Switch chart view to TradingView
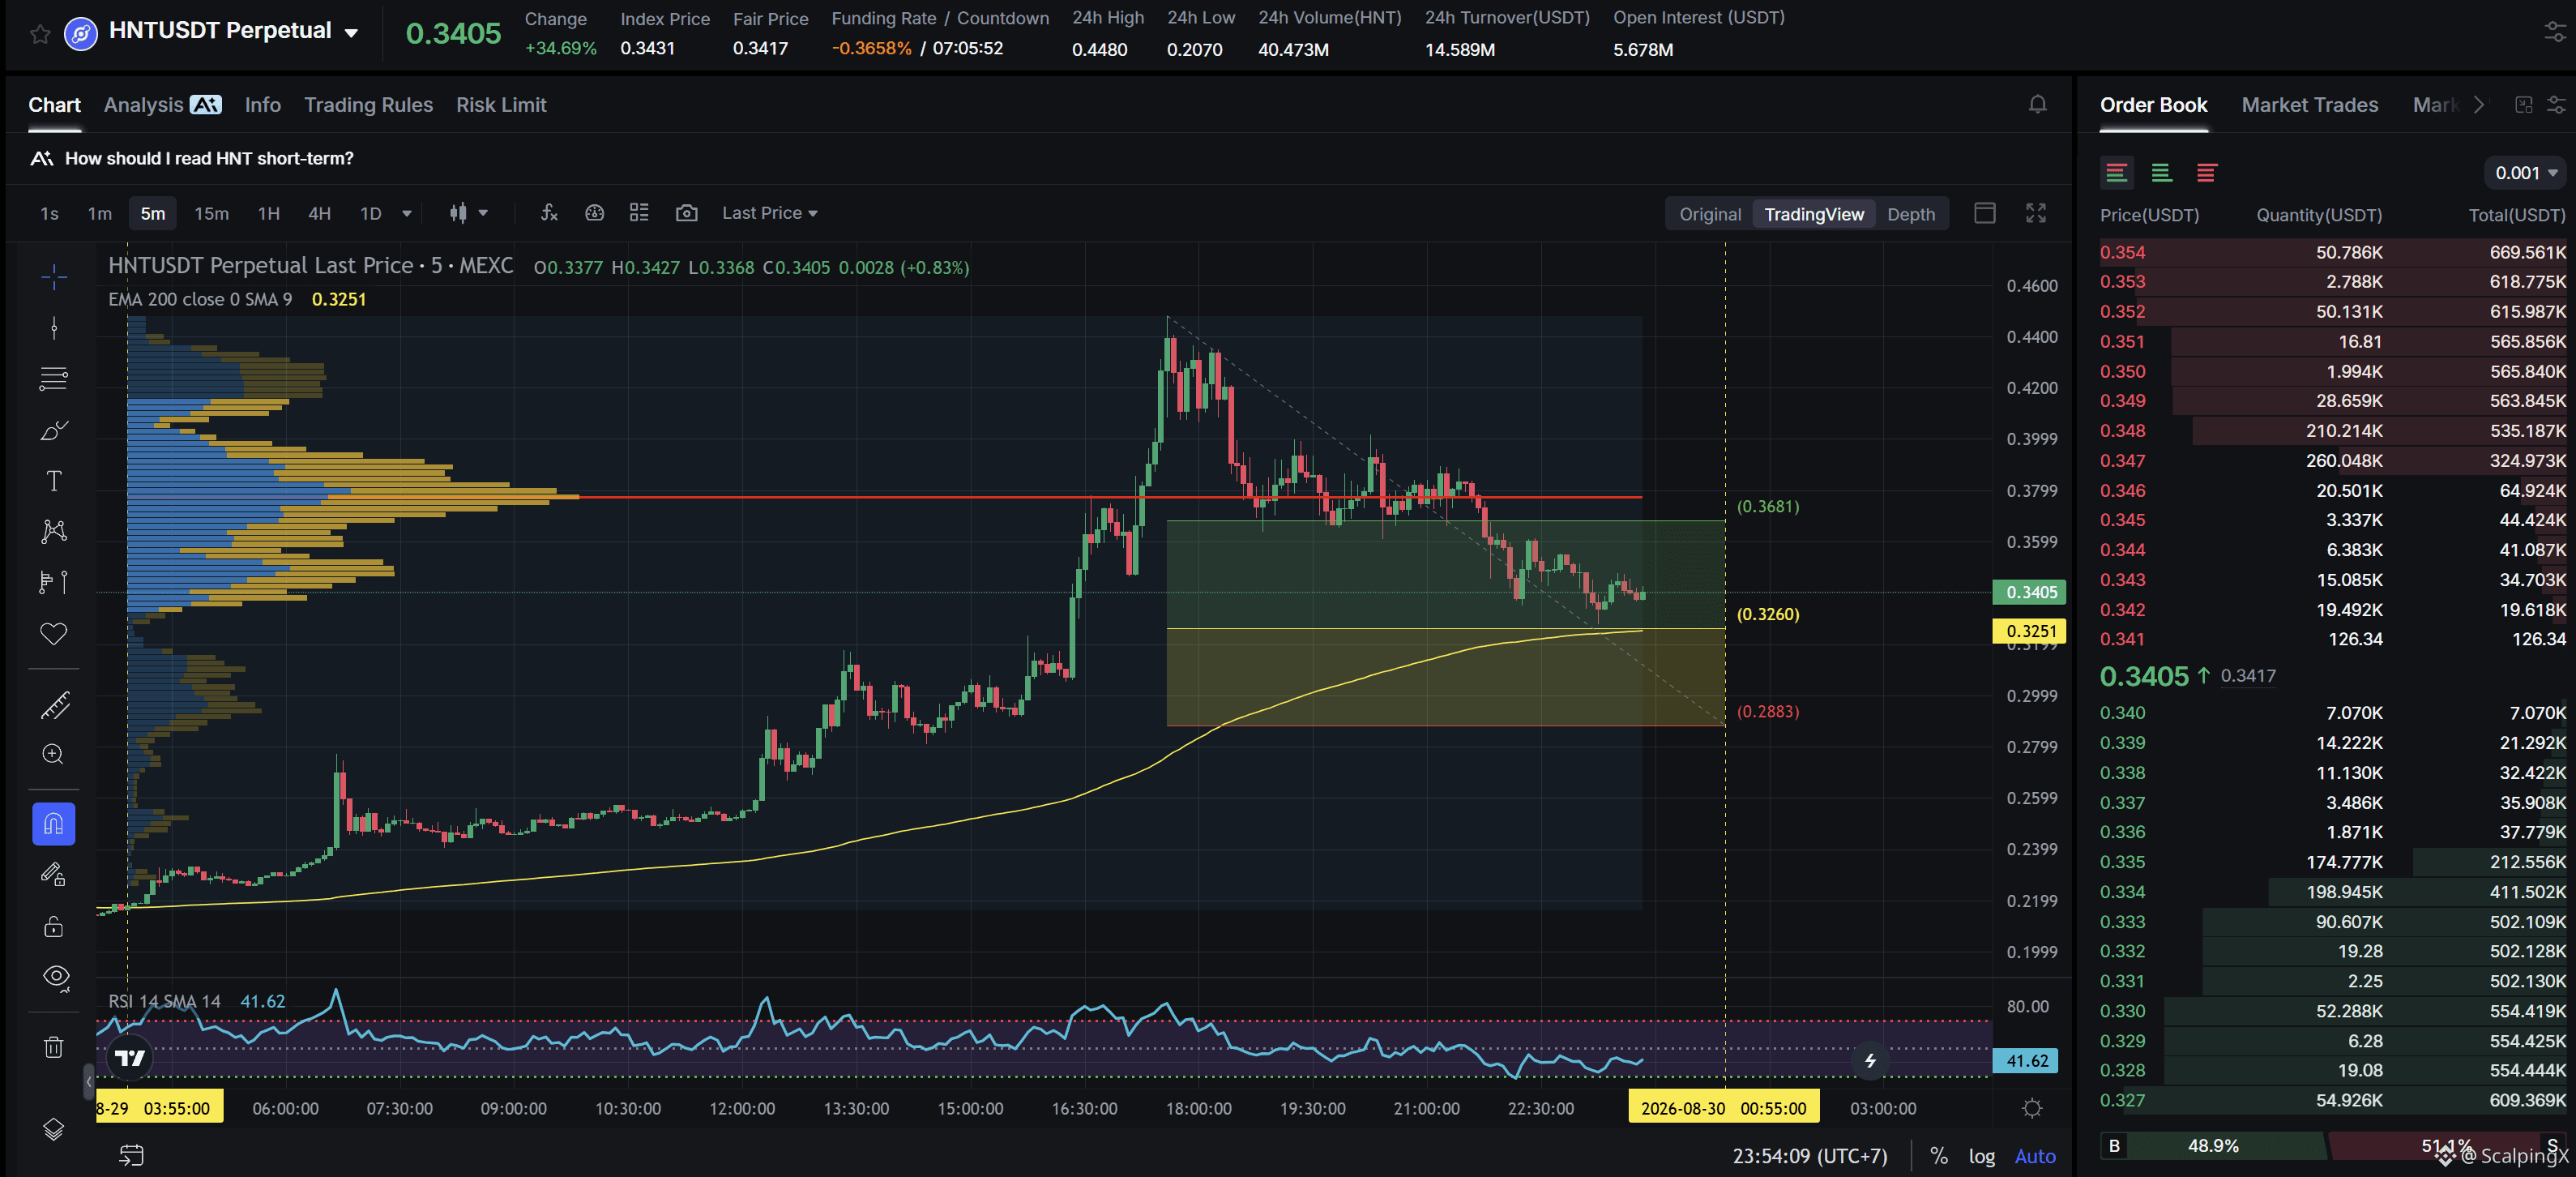The height and width of the screenshot is (1177, 2576). 1813,214
